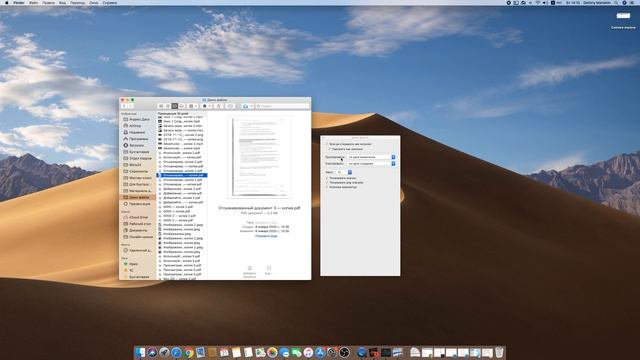640x360 pixels.
Task: Open OBS from the Dock
Action: click(344, 352)
